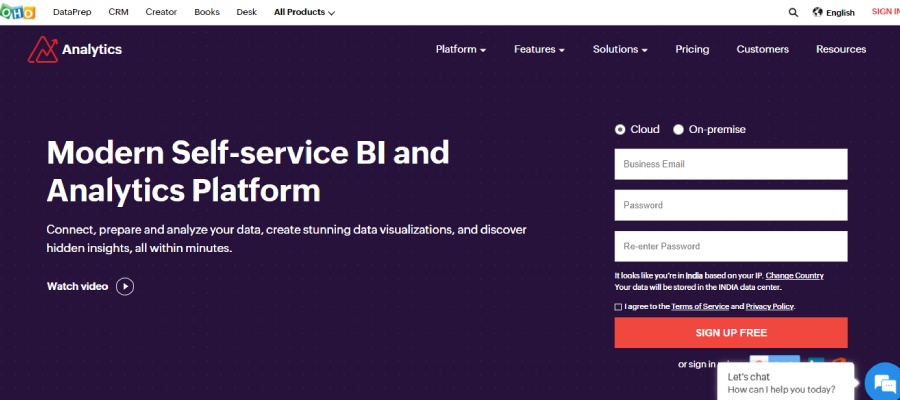Select the On-premise radio option
The image size is (900, 400).
click(x=679, y=129)
